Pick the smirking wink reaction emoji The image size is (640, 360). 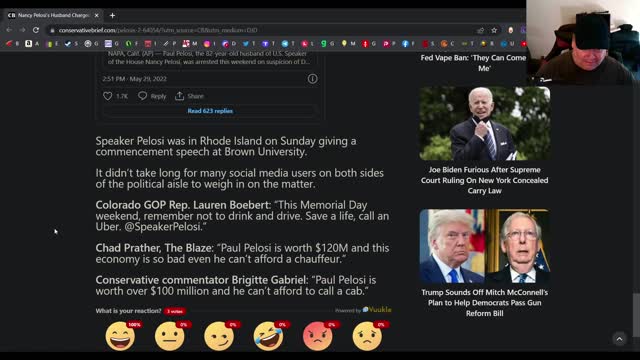pos(219,336)
